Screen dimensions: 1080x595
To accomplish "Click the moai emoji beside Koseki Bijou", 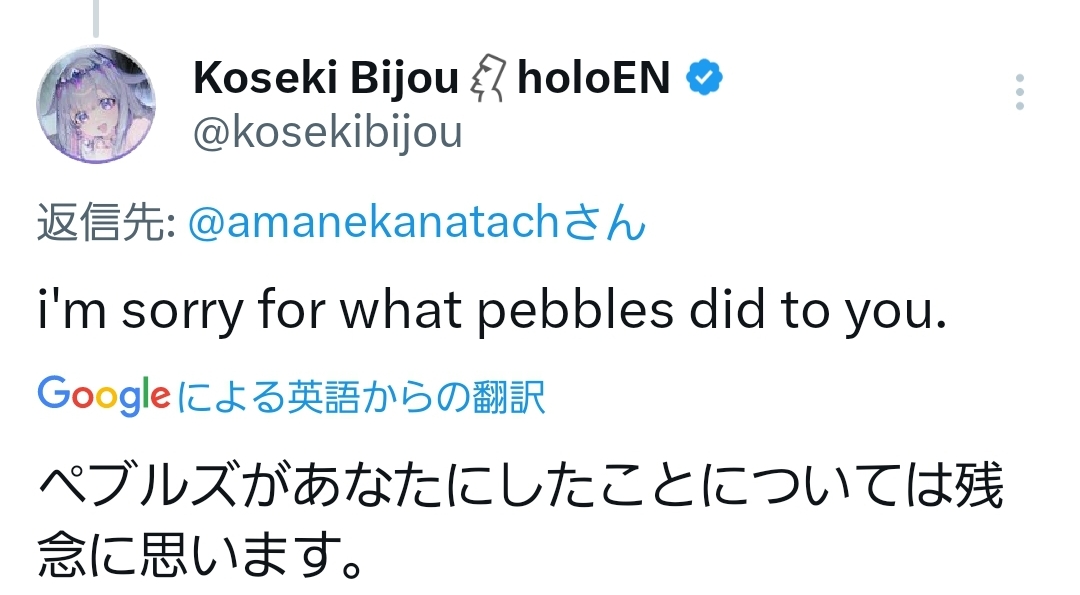I will [488, 79].
